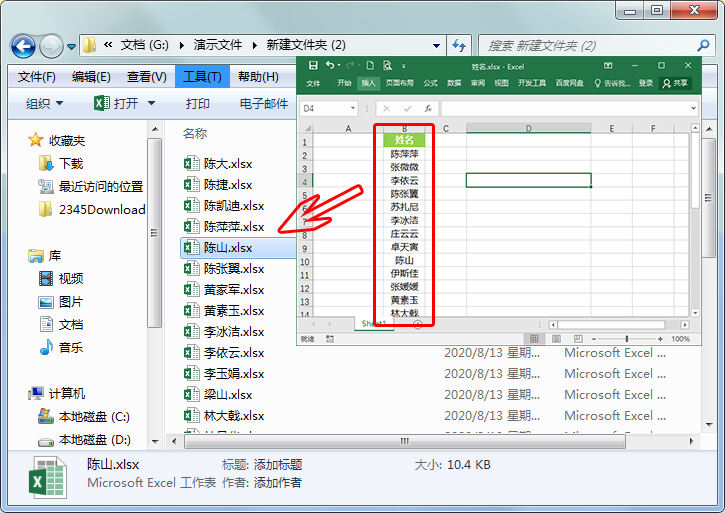Open the address bar history dropdown
The width and height of the screenshot is (725, 513).
coord(436,46)
